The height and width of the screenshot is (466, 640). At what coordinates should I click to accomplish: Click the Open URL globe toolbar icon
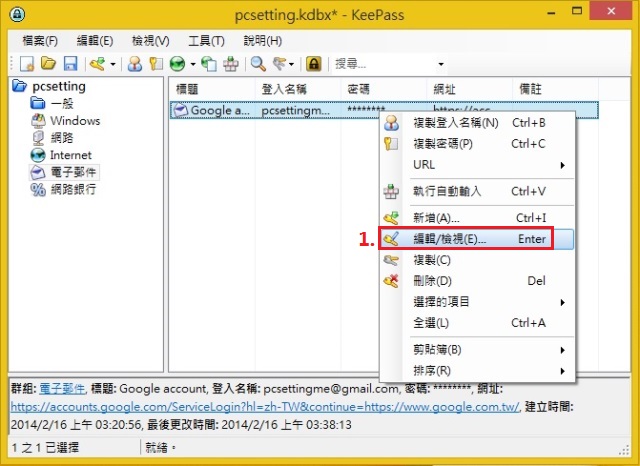pyautogui.click(x=178, y=64)
